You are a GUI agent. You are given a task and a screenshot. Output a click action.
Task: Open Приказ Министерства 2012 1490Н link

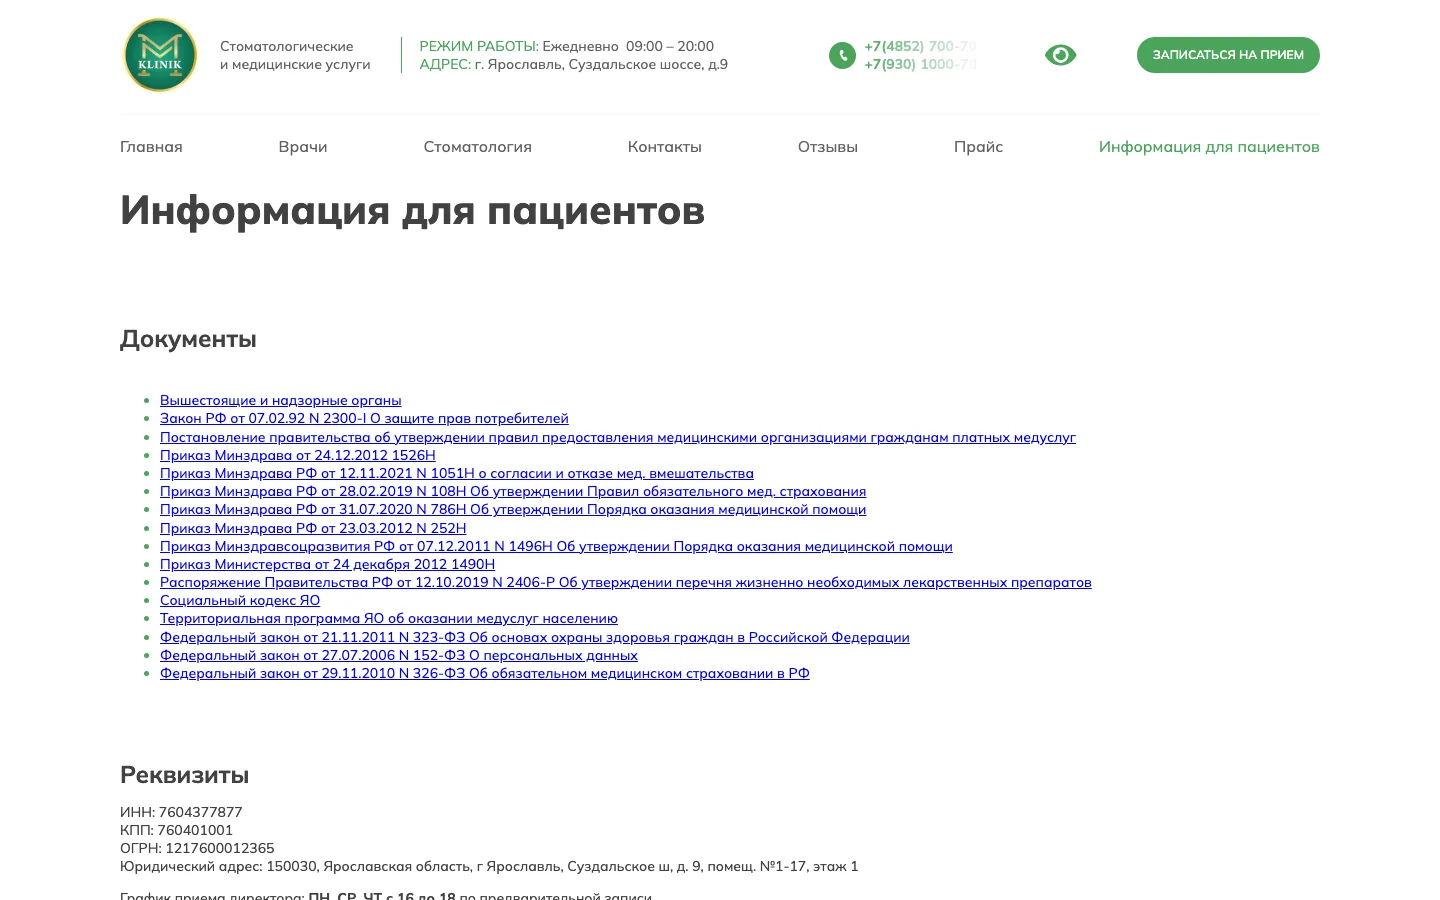tap(328, 564)
